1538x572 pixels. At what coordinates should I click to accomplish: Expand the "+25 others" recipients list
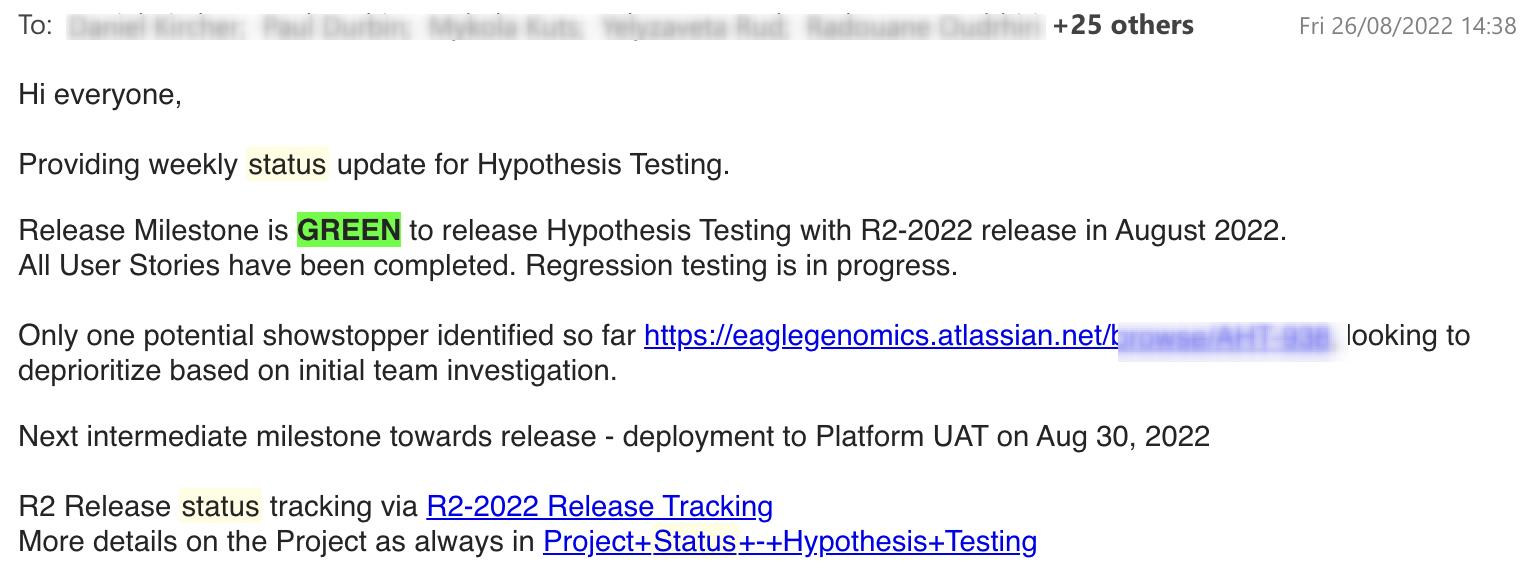1123,25
